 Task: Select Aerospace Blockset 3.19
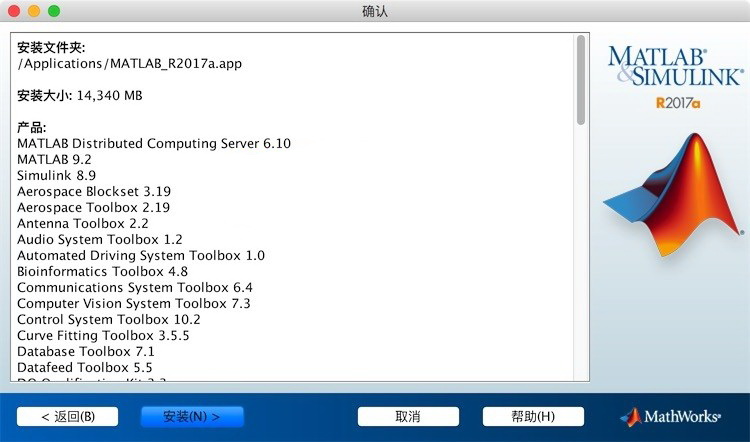pyautogui.click(x=94, y=191)
